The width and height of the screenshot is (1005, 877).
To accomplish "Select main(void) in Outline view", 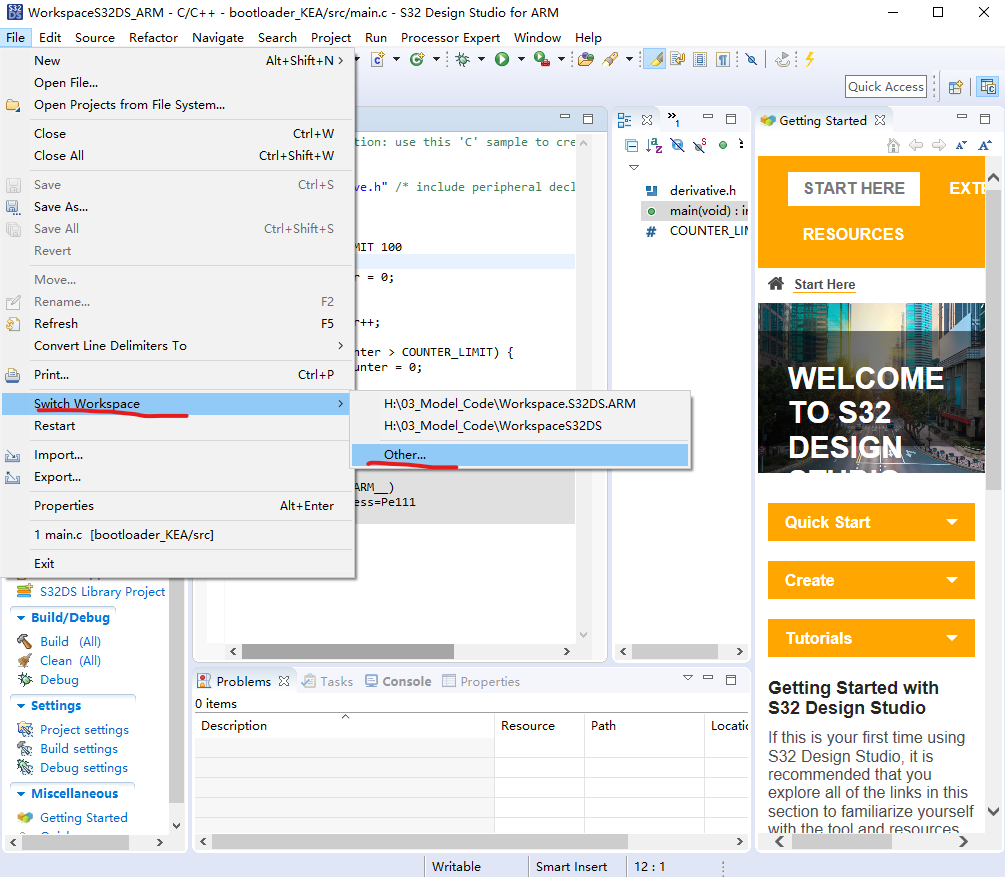I will 695,211.
